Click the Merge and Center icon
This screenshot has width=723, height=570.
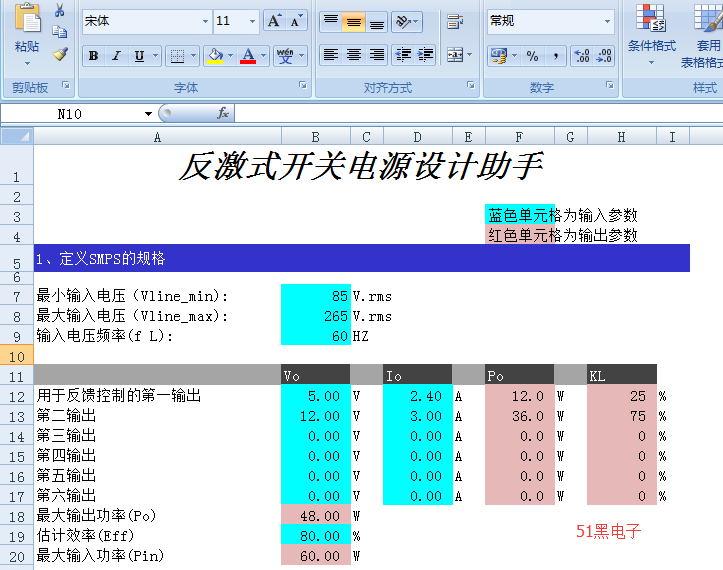(456, 55)
